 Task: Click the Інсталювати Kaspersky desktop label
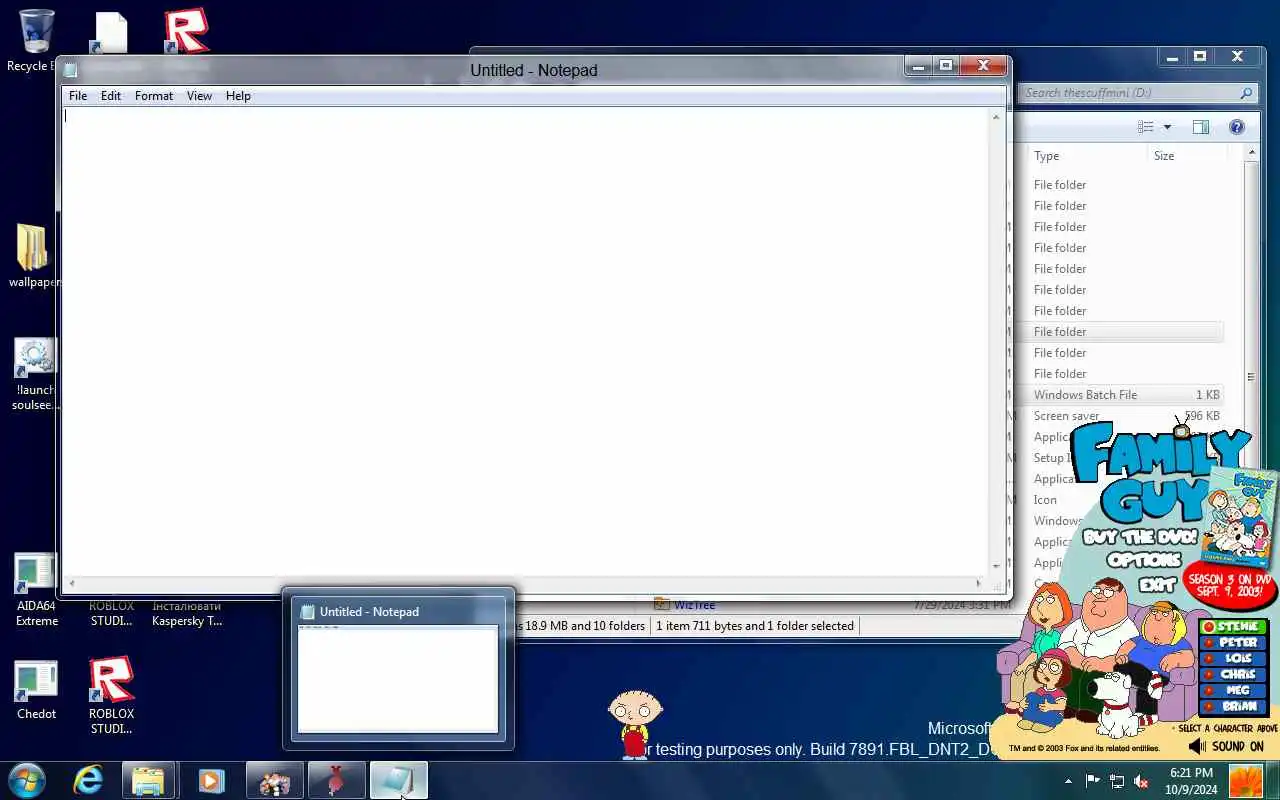point(187,613)
